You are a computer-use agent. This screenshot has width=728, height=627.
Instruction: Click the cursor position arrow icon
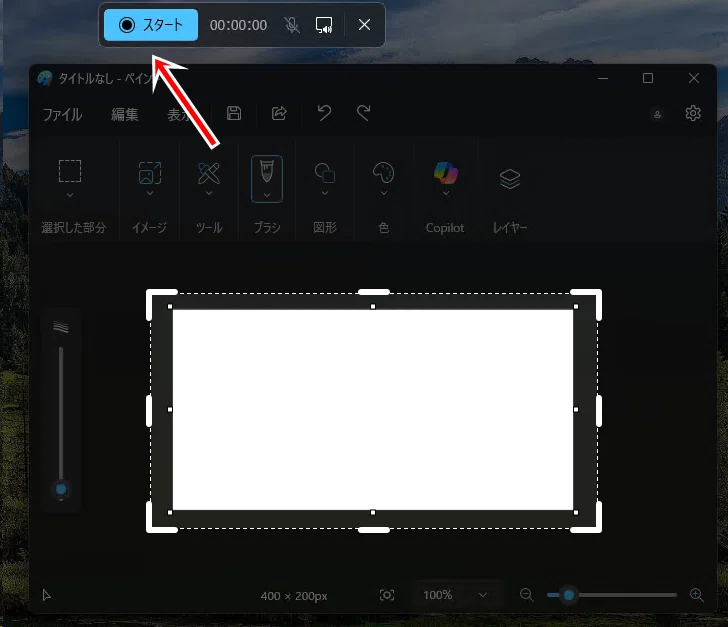(46, 595)
